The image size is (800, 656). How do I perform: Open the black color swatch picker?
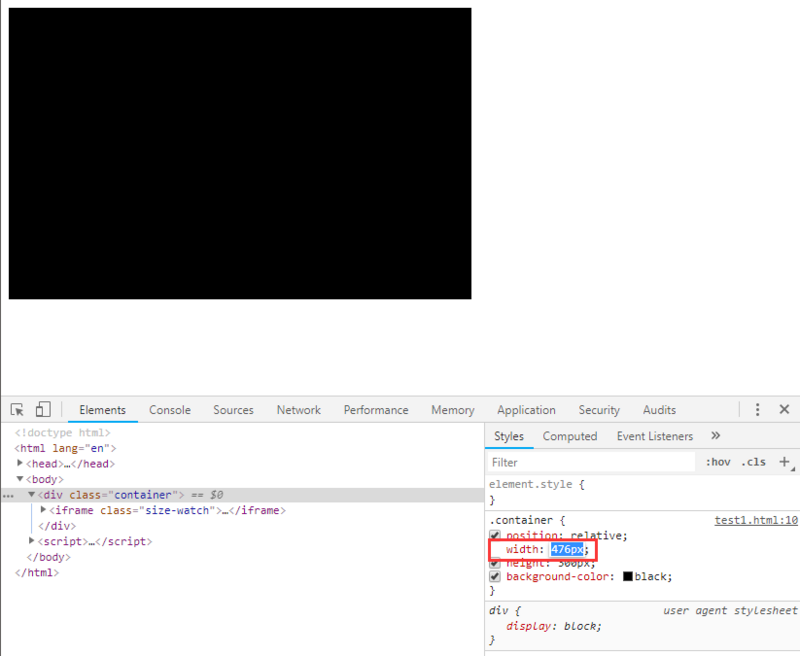628,576
